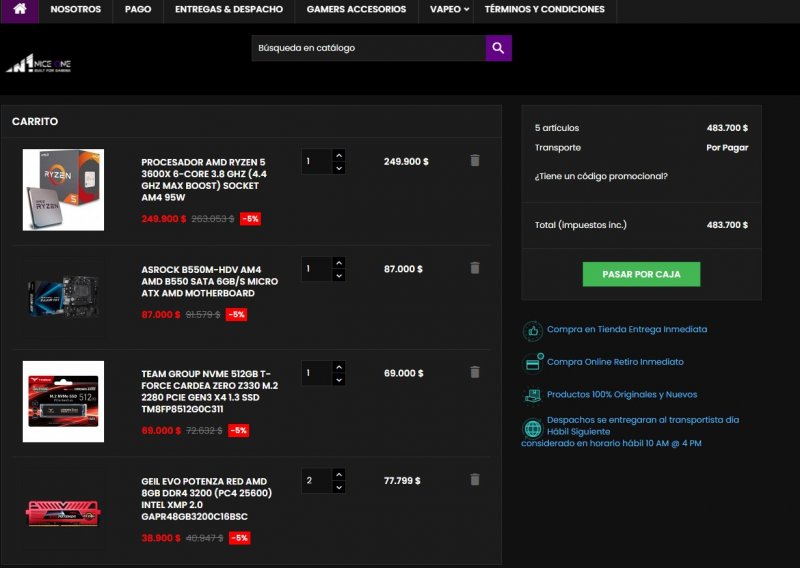Open the GeIL EVO Potenza product link
This screenshot has height=568, width=800.
click(x=207, y=499)
